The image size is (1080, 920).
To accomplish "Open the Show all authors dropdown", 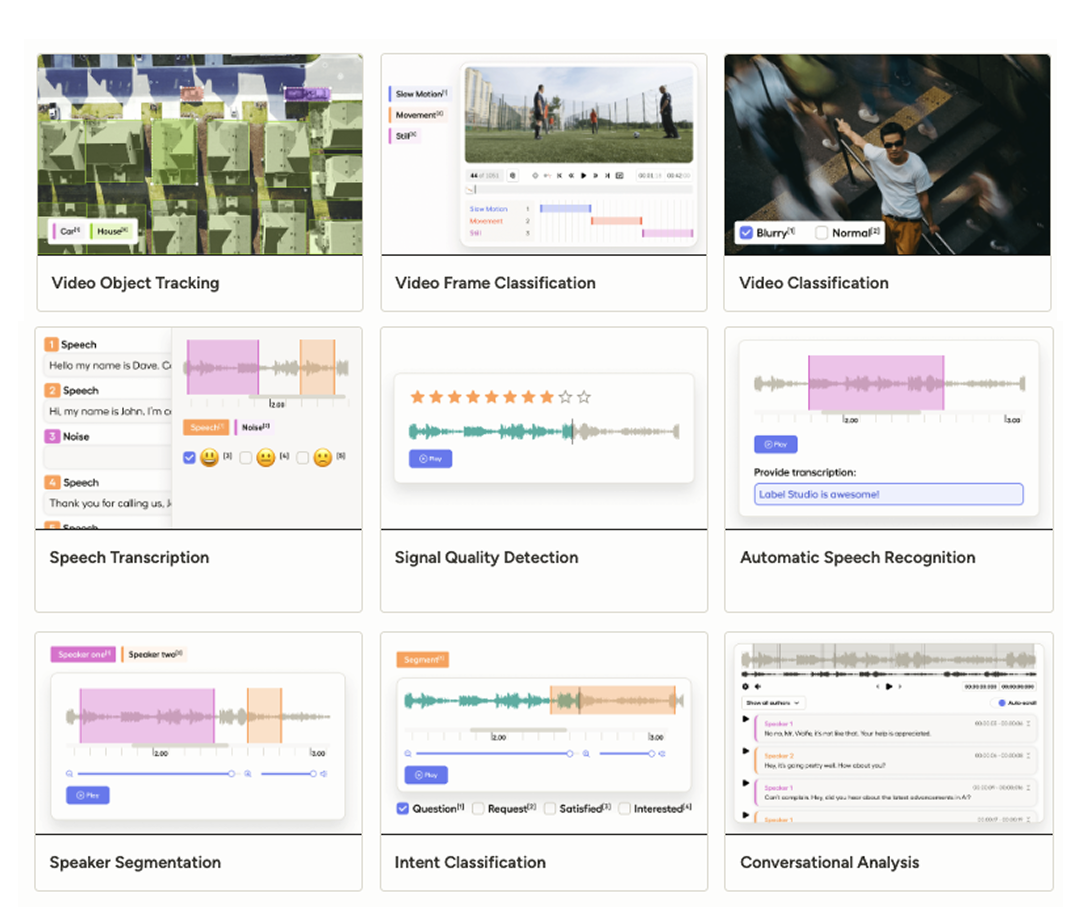I will pos(773,703).
